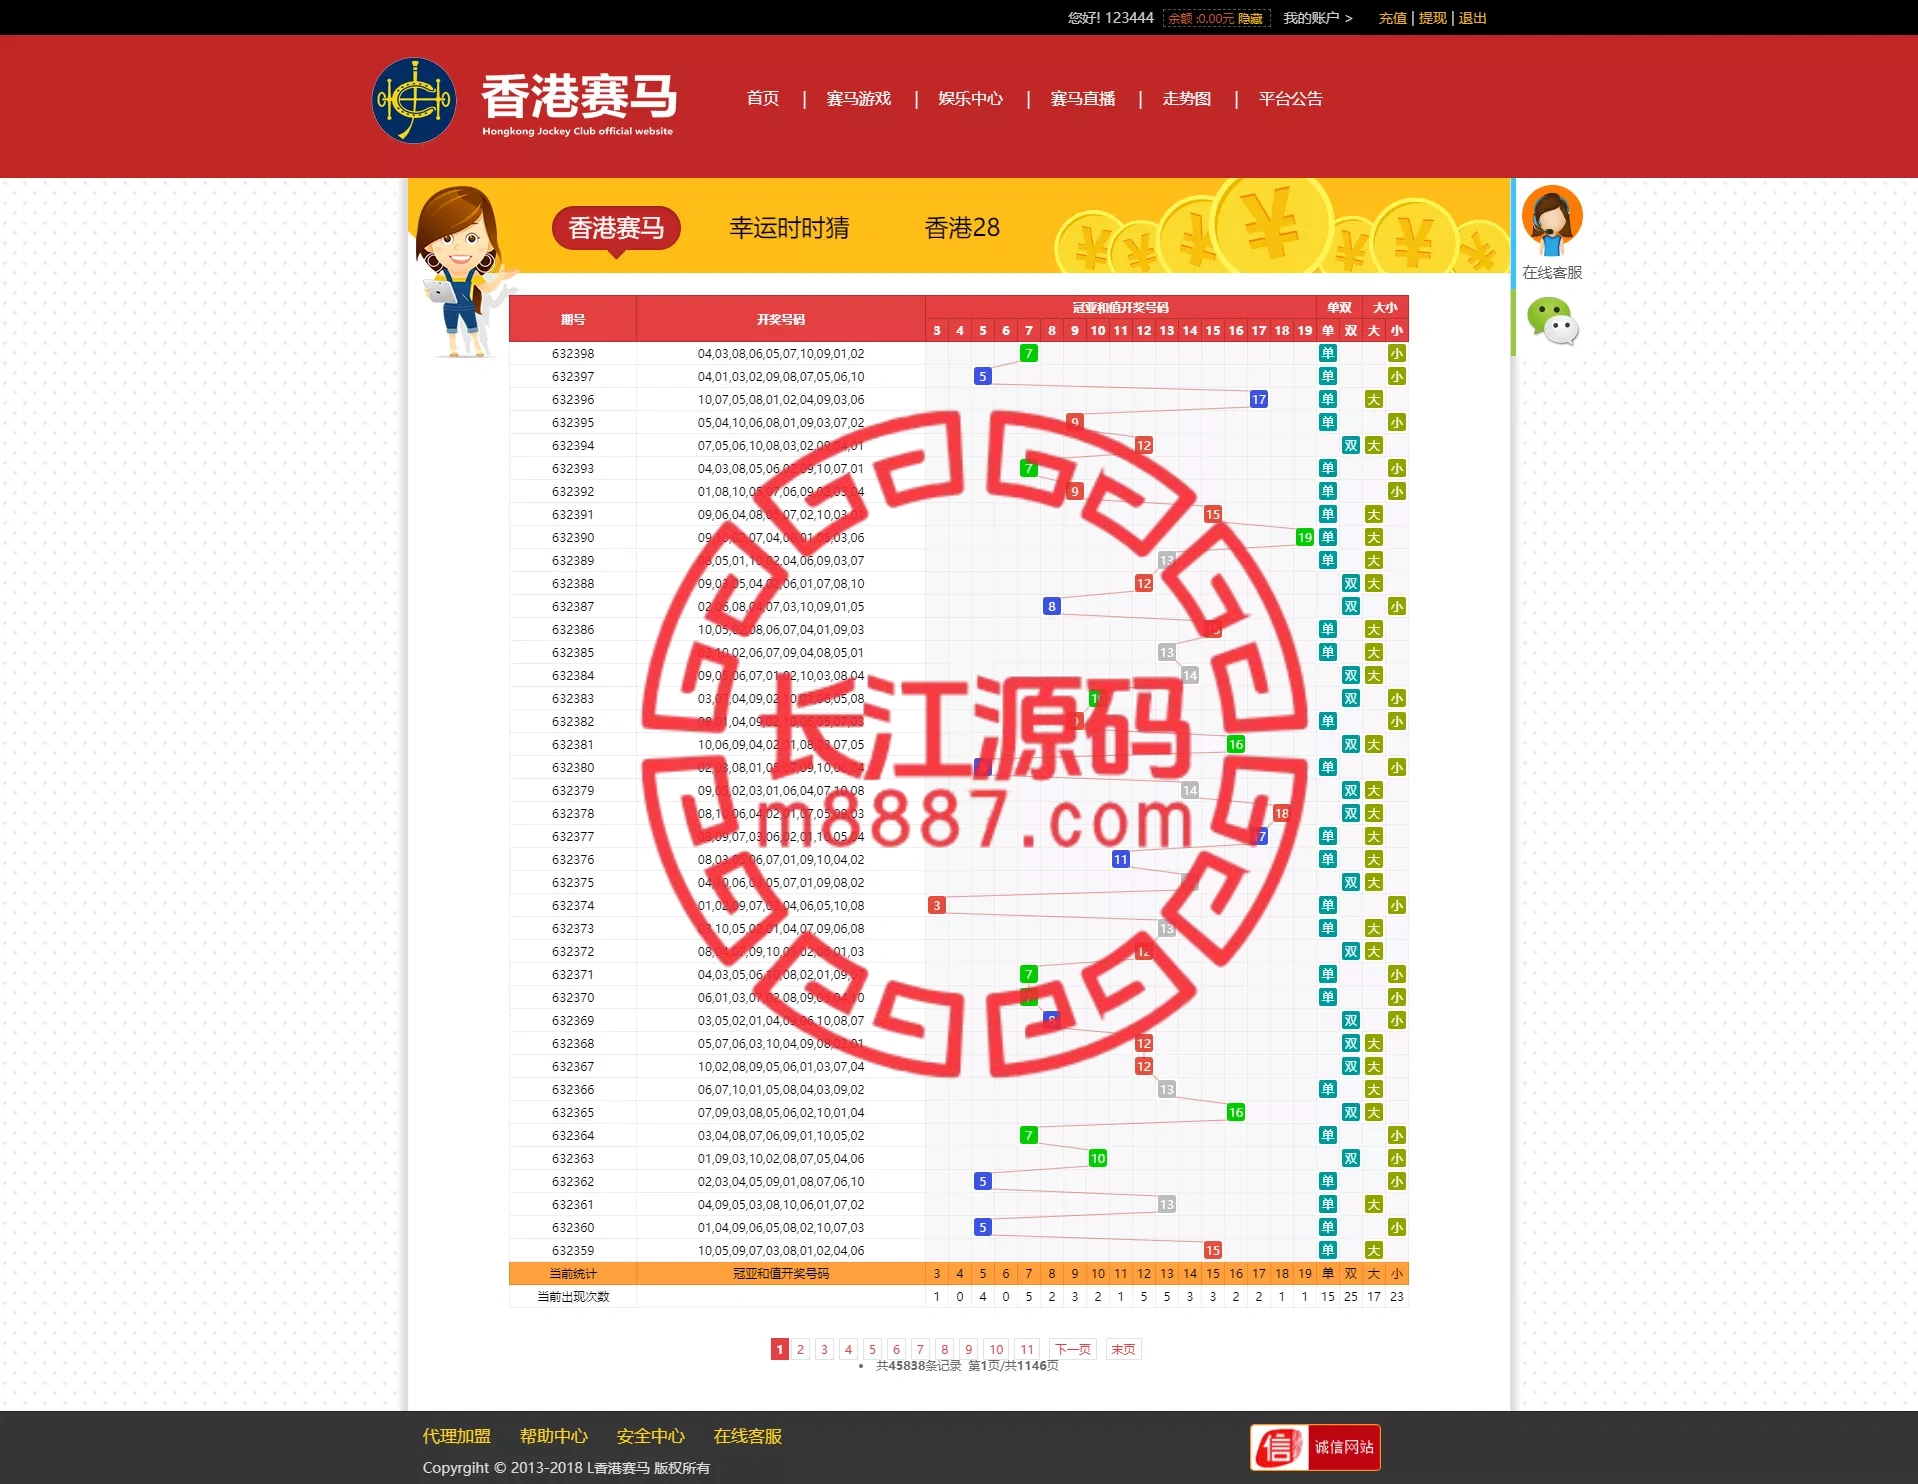The height and width of the screenshot is (1484, 1918).
Task: Click the 充值 link
Action: (x=1392, y=18)
